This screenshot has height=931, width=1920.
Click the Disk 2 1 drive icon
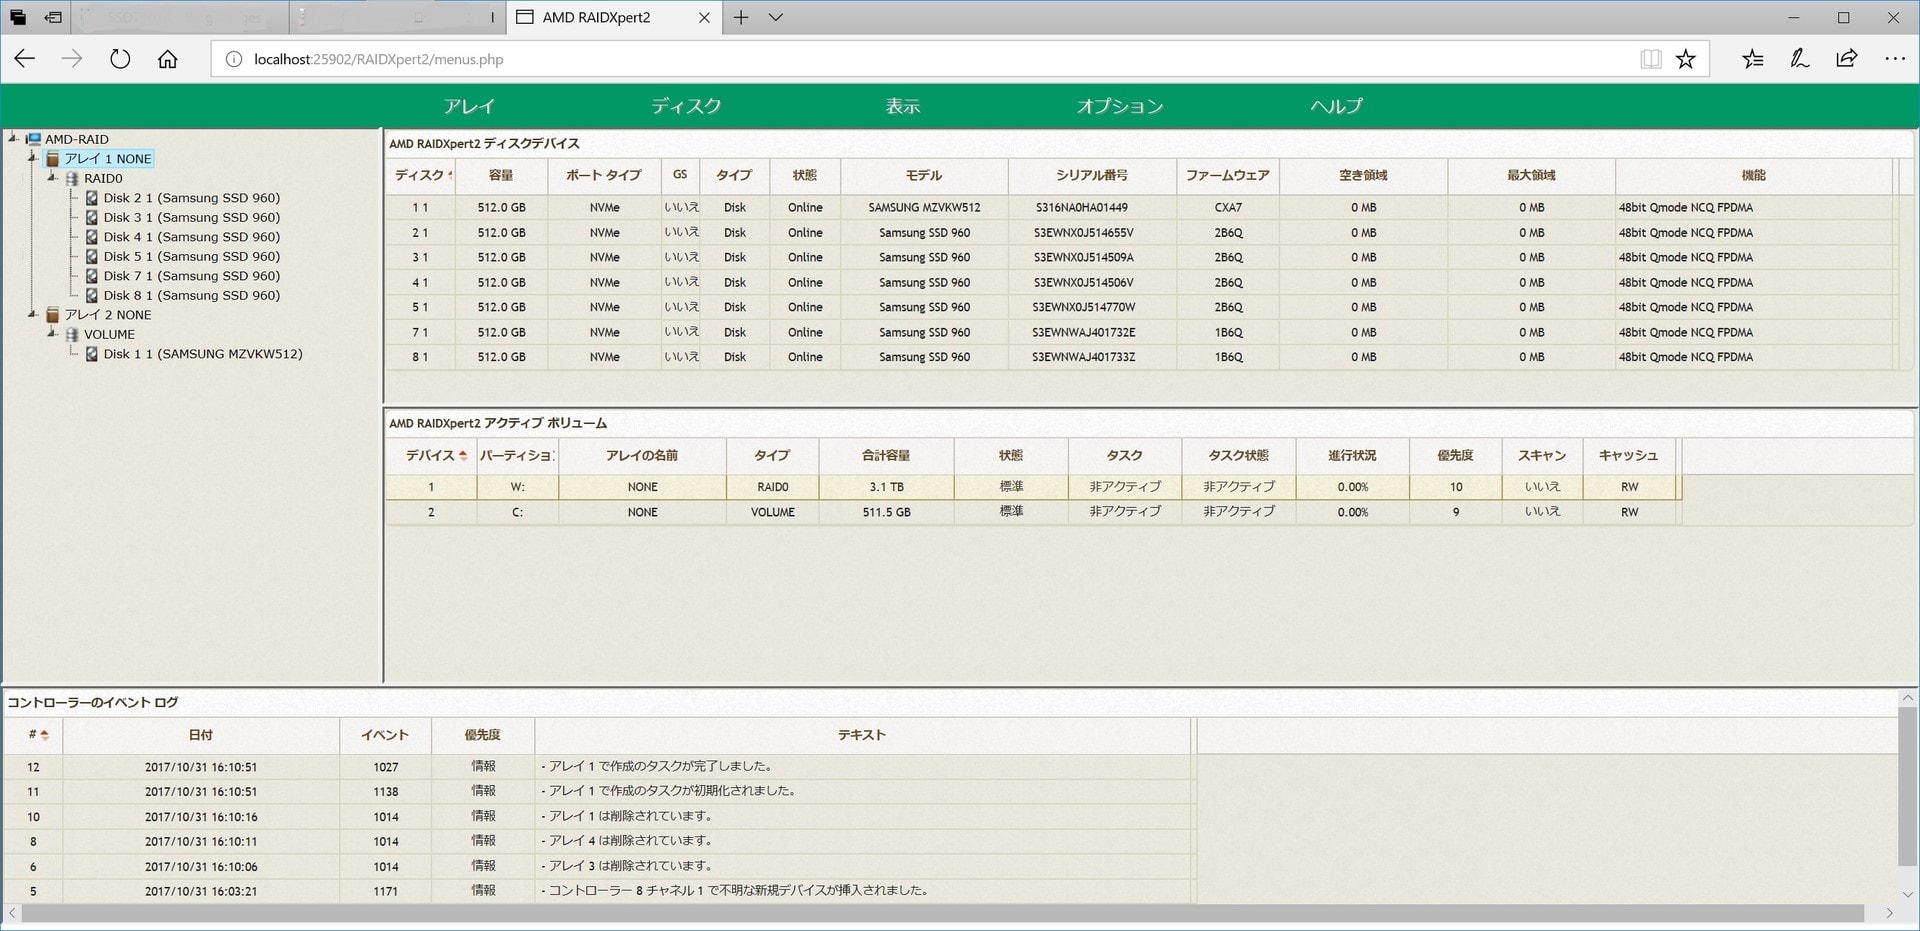pos(92,198)
